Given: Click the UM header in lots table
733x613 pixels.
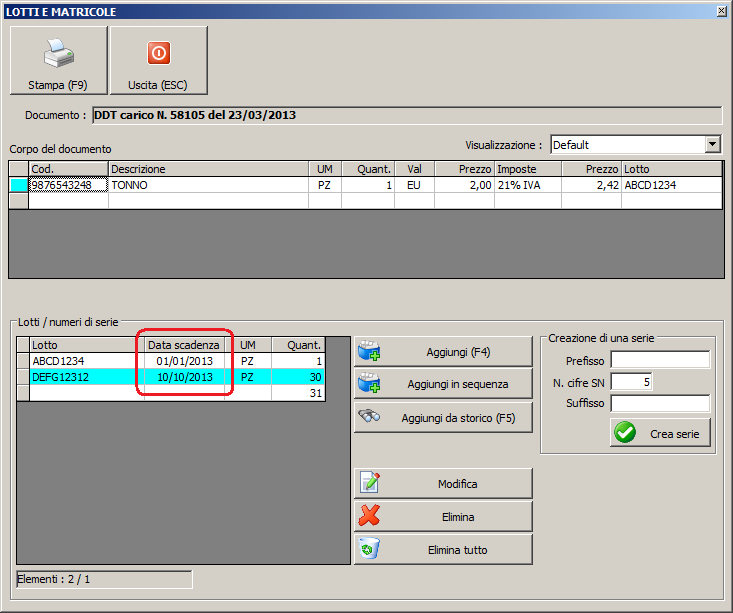Looking at the screenshot, I should click(x=248, y=345).
